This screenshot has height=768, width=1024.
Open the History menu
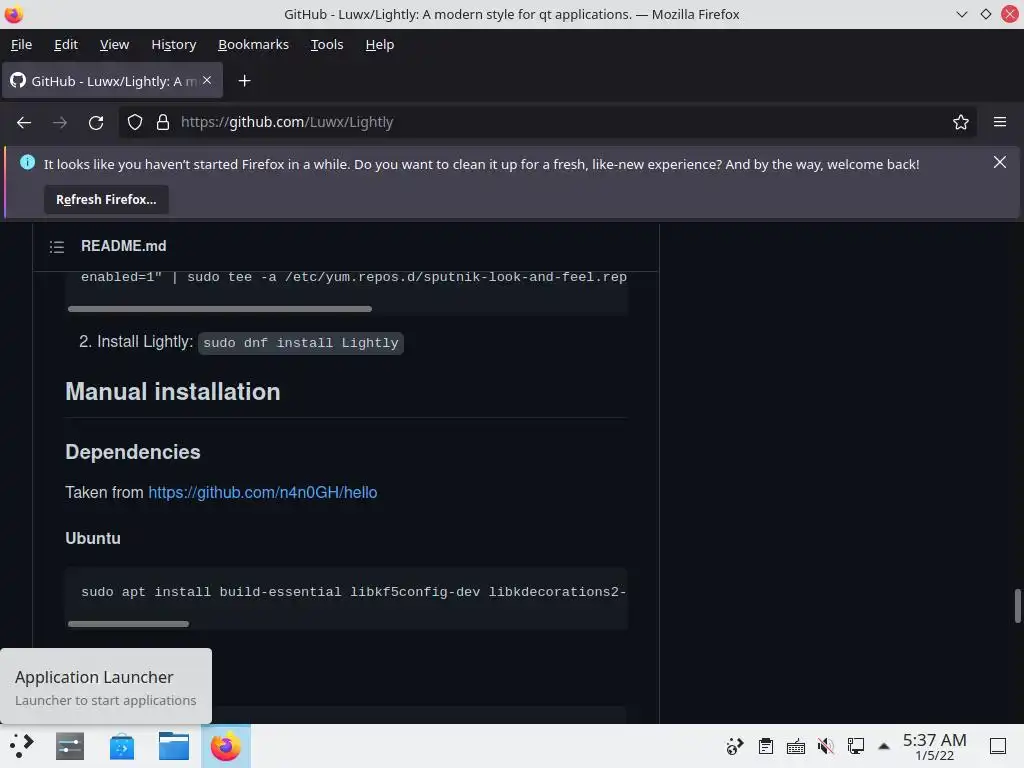174,44
